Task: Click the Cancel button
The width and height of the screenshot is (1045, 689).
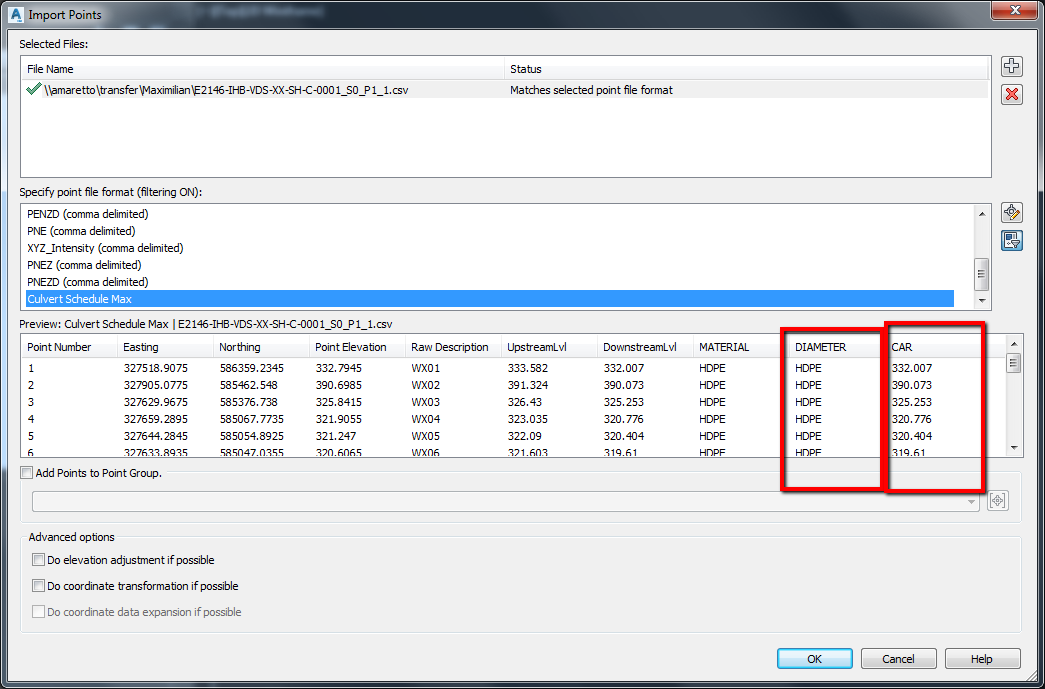Action: [898, 658]
